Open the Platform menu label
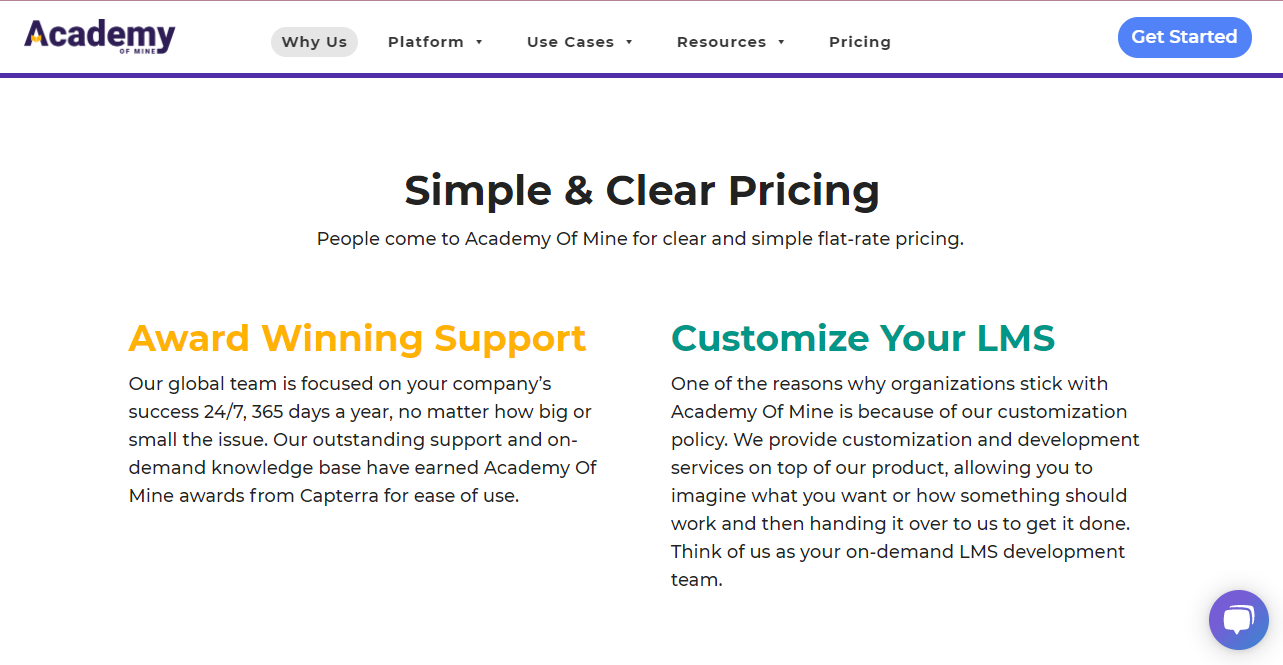Image resolution: width=1283 pixels, height=665 pixels. (x=426, y=42)
